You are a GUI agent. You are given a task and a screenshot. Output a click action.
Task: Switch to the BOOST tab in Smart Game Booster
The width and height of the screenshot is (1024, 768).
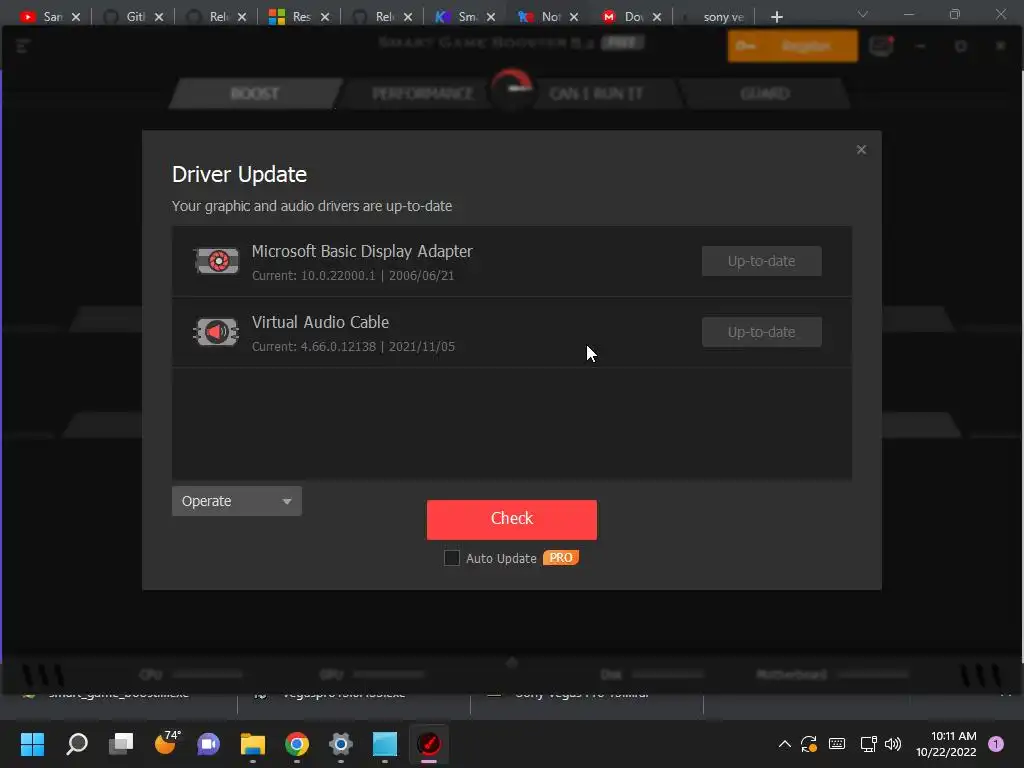point(255,93)
